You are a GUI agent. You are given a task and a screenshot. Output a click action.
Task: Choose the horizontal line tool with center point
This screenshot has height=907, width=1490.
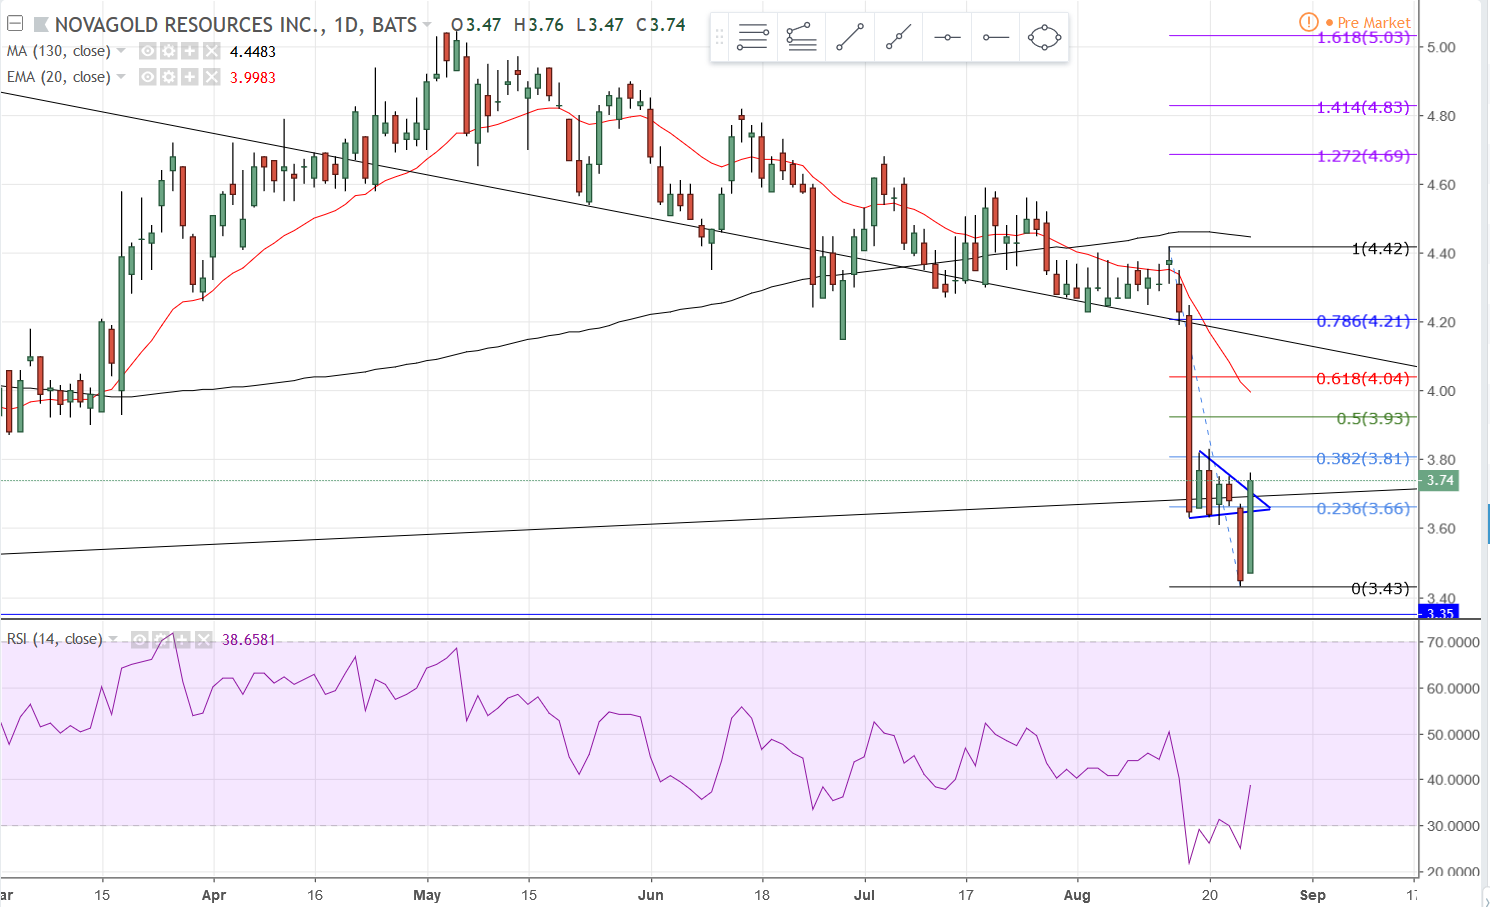point(947,38)
